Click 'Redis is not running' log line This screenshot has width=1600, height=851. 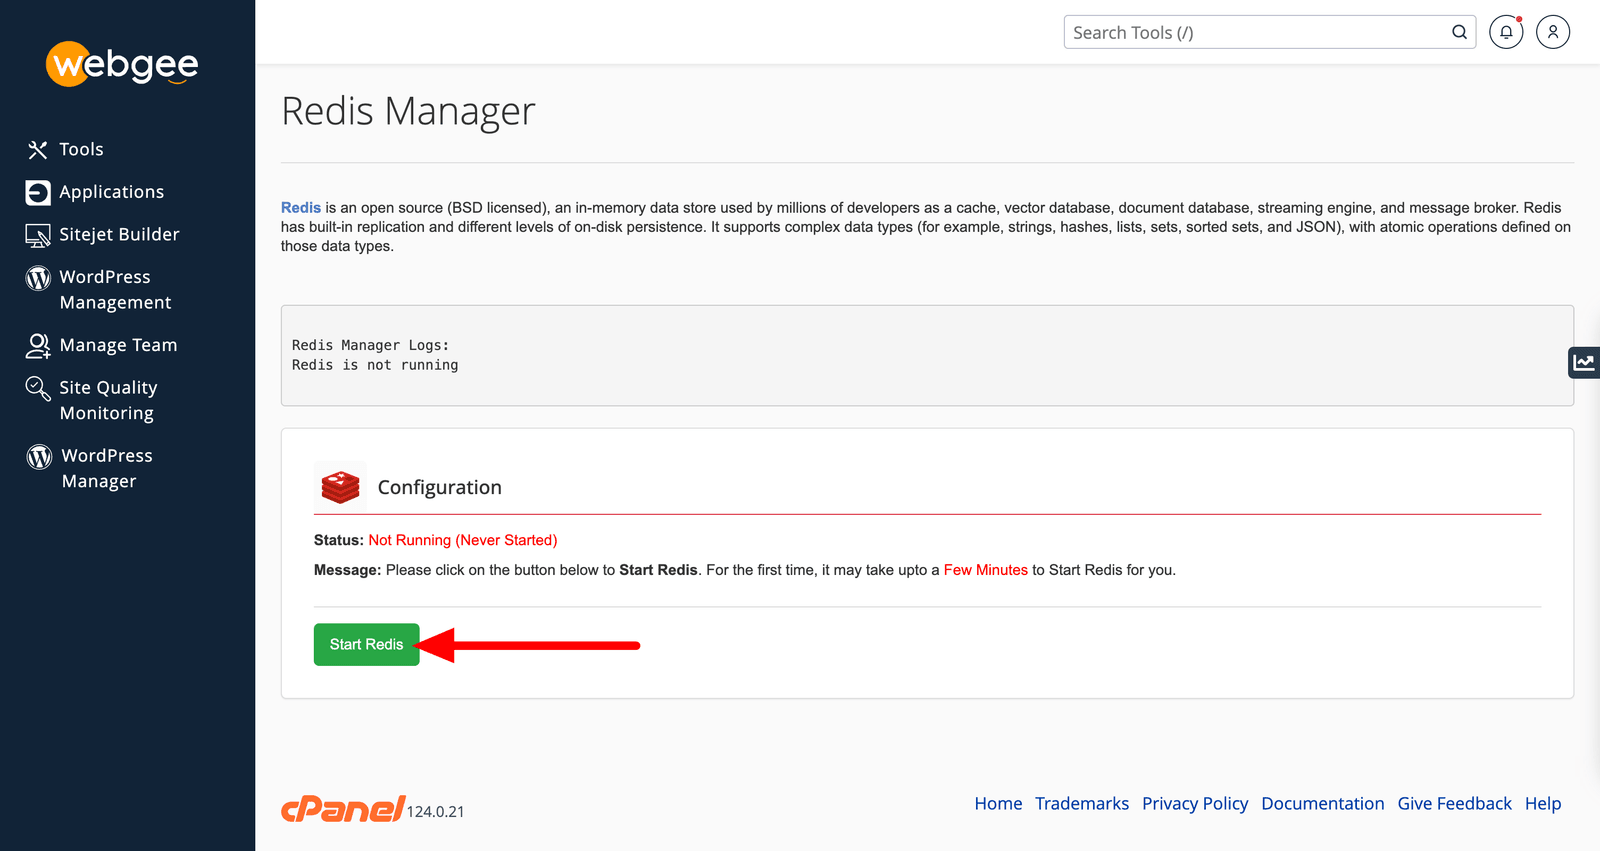click(x=375, y=365)
